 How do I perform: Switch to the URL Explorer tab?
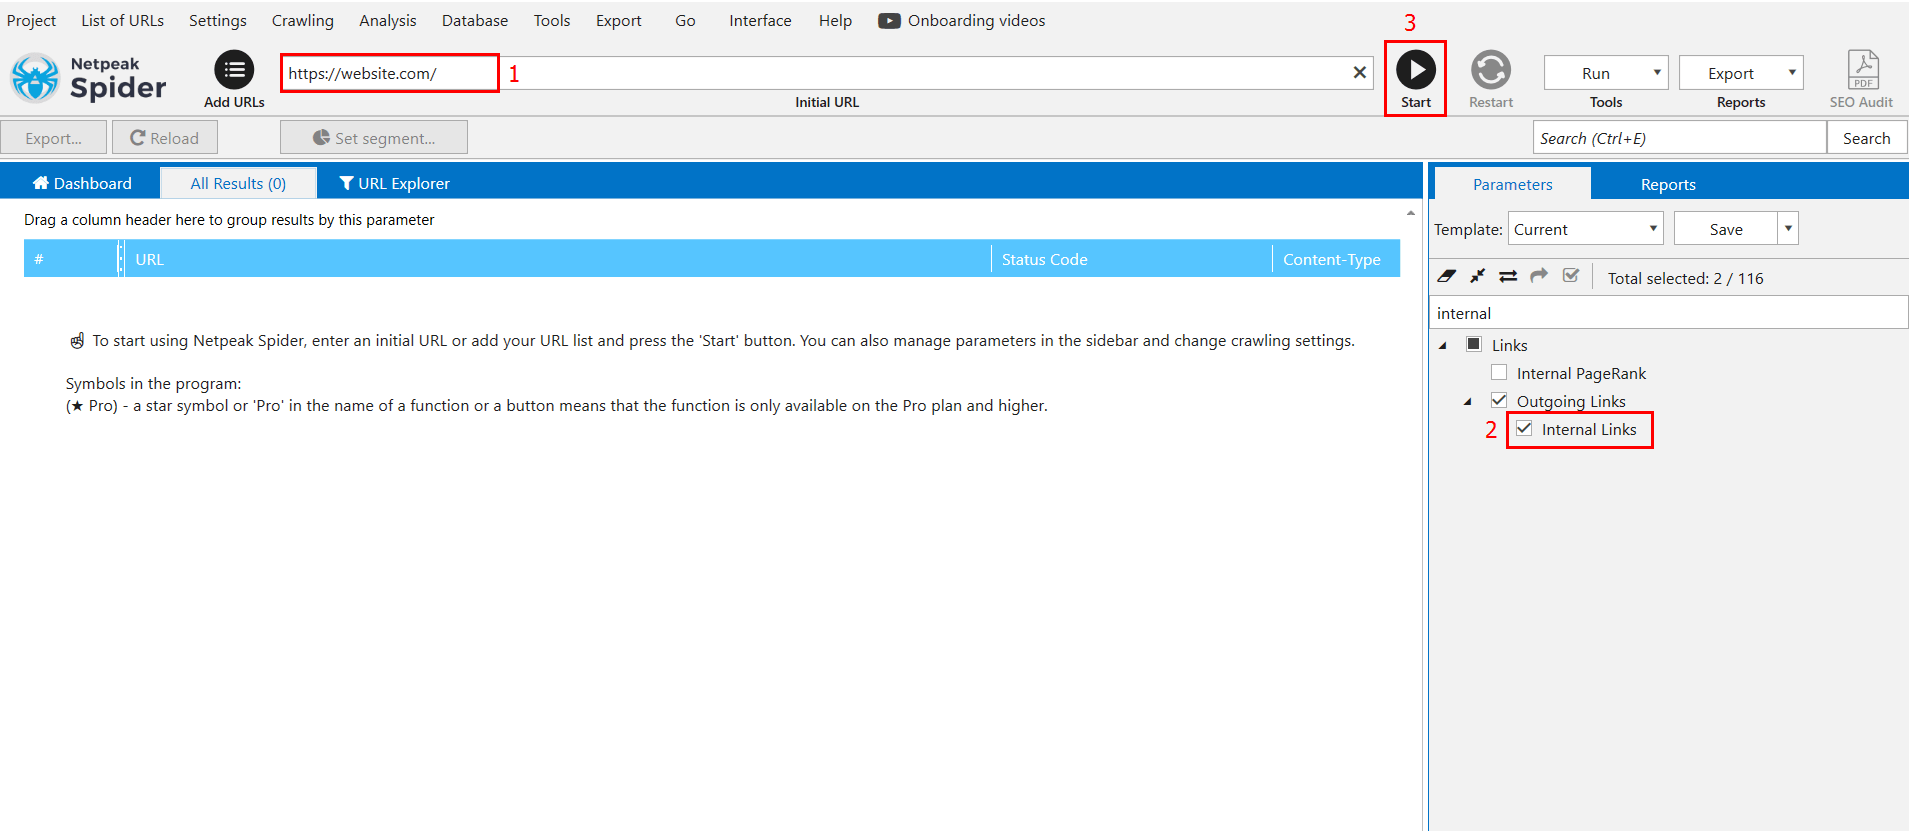(x=395, y=183)
